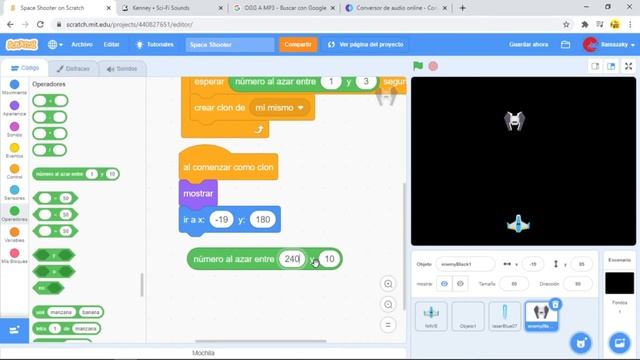The height and width of the screenshot is (360, 640).
Task: Open the language globe menu
Action: click(55, 44)
